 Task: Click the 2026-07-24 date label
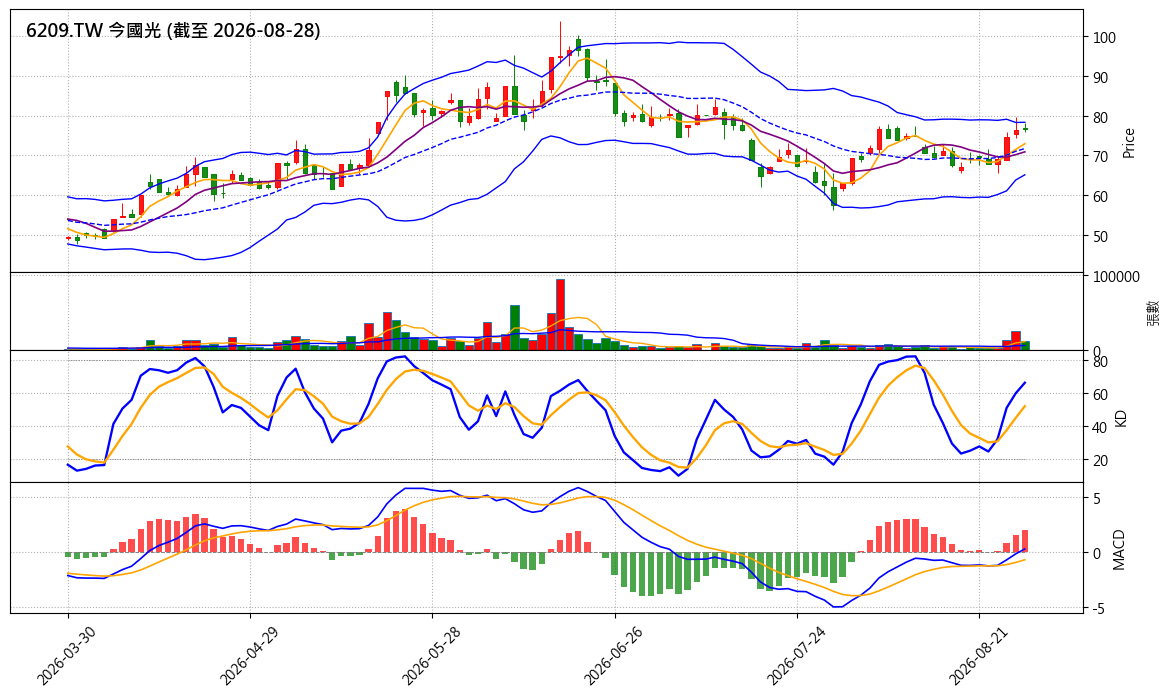[x=796, y=655]
